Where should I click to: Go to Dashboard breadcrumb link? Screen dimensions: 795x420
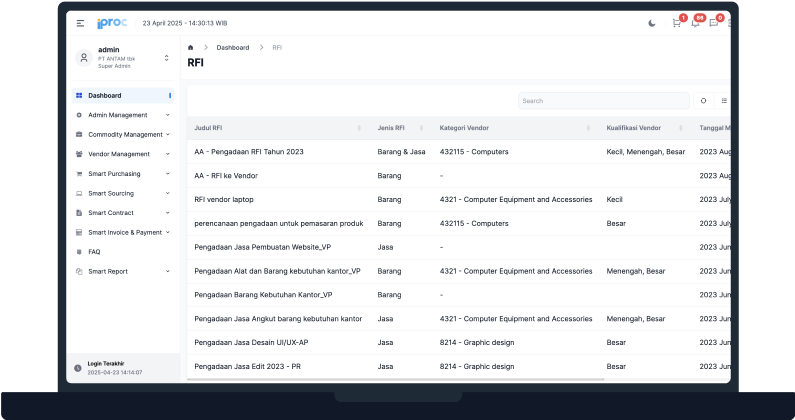(x=233, y=48)
